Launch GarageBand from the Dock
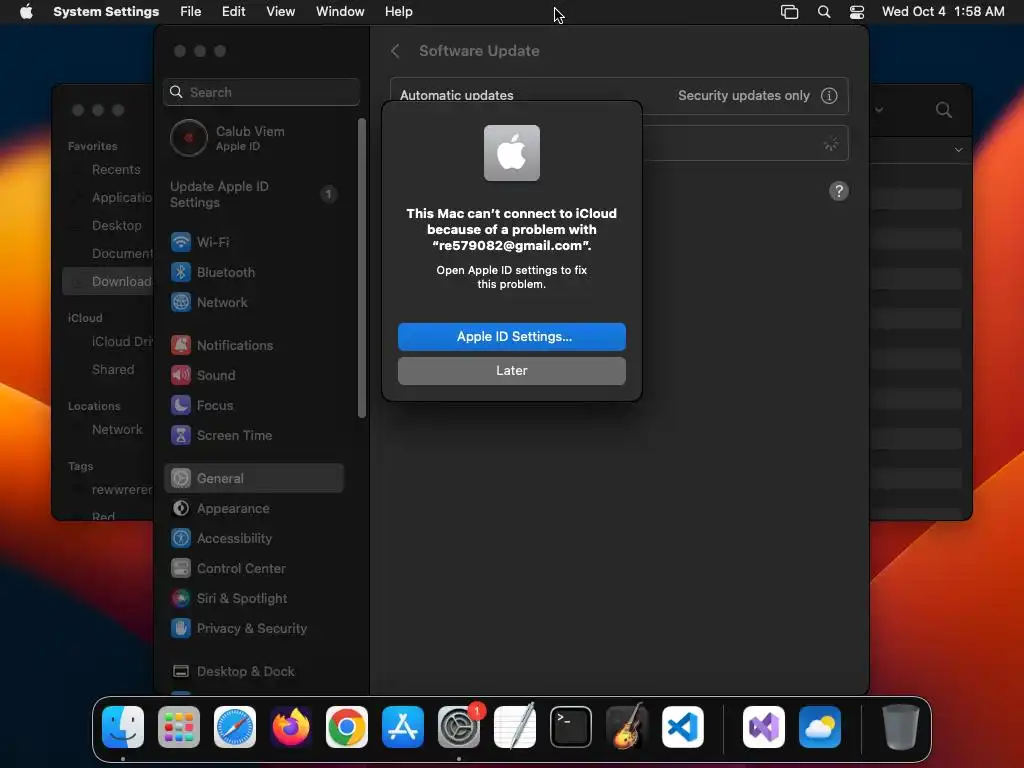Viewport: 1024px width, 768px height. pos(627,726)
